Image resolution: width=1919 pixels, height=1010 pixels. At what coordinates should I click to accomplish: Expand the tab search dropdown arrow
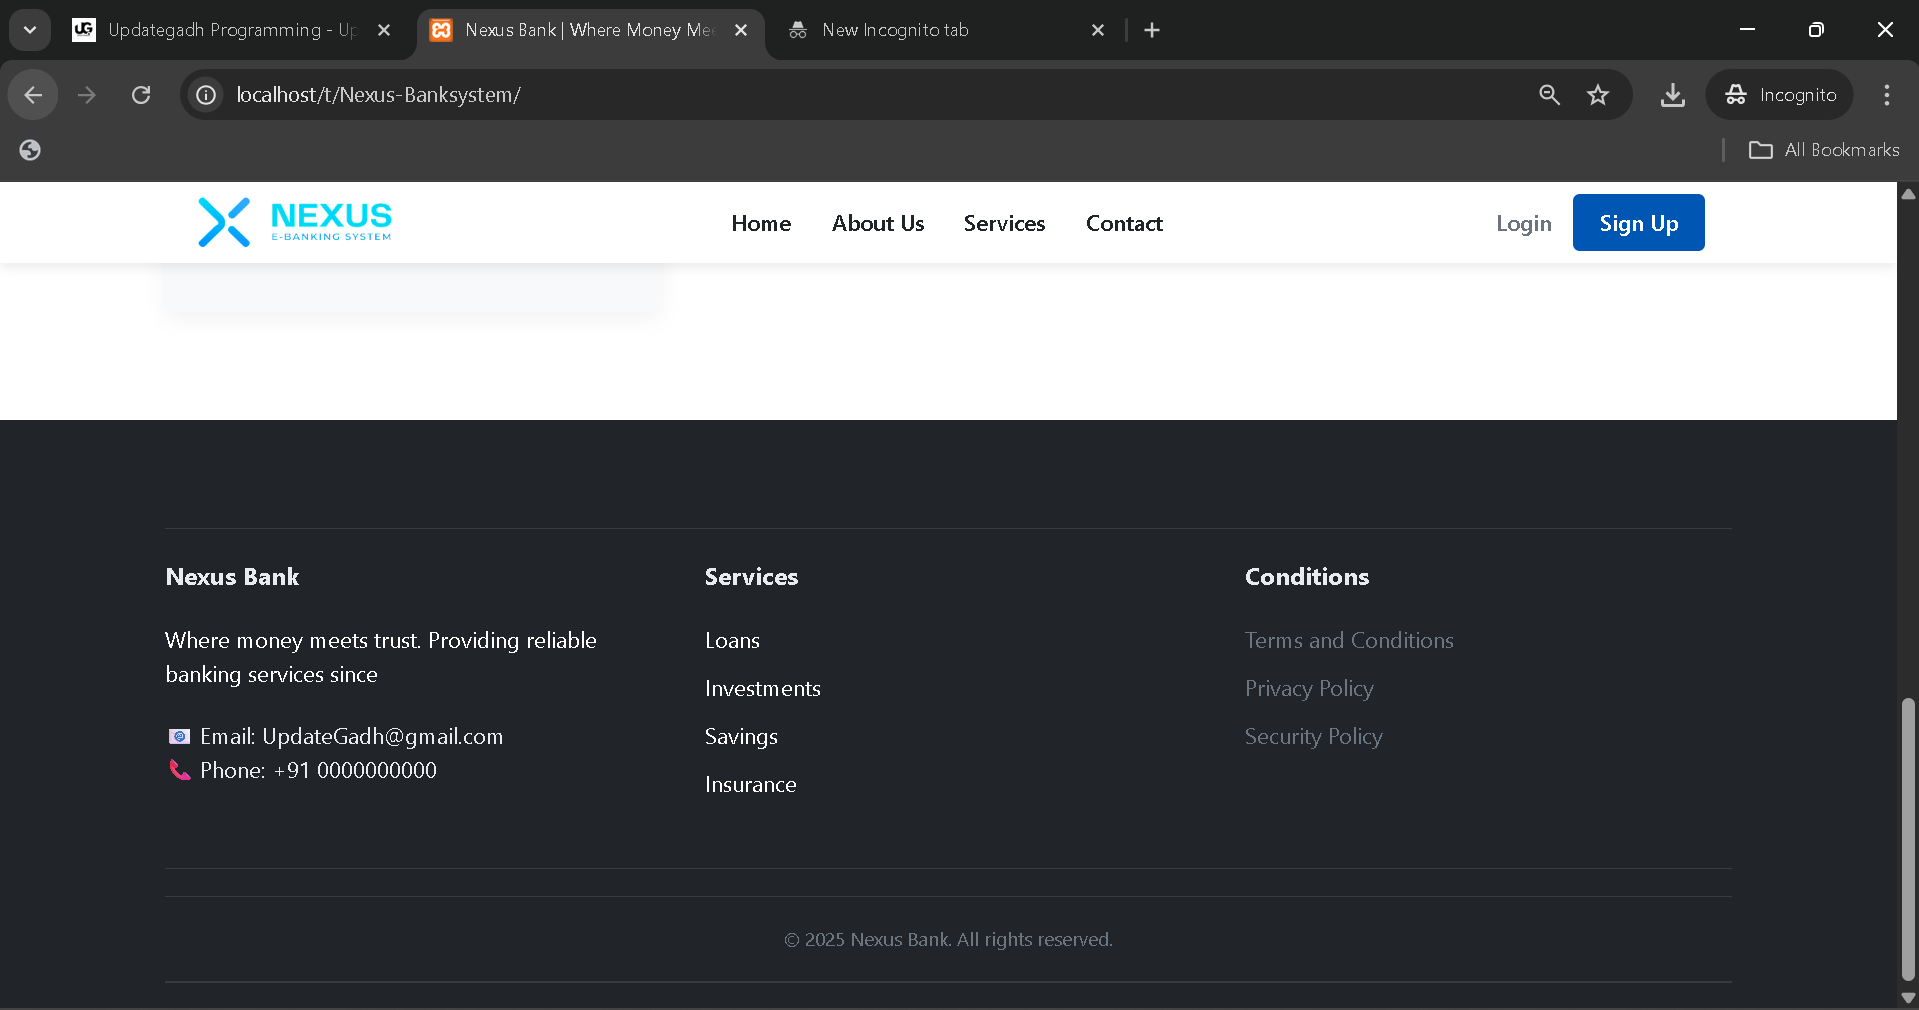pyautogui.click(x=30, y=30)
